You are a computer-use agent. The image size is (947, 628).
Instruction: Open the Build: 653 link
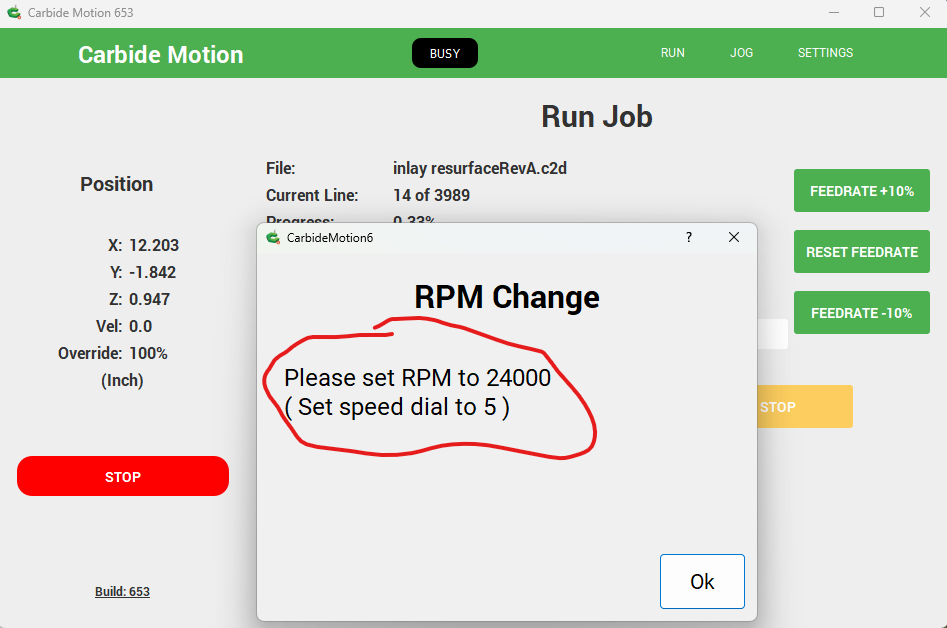[122, 592]
